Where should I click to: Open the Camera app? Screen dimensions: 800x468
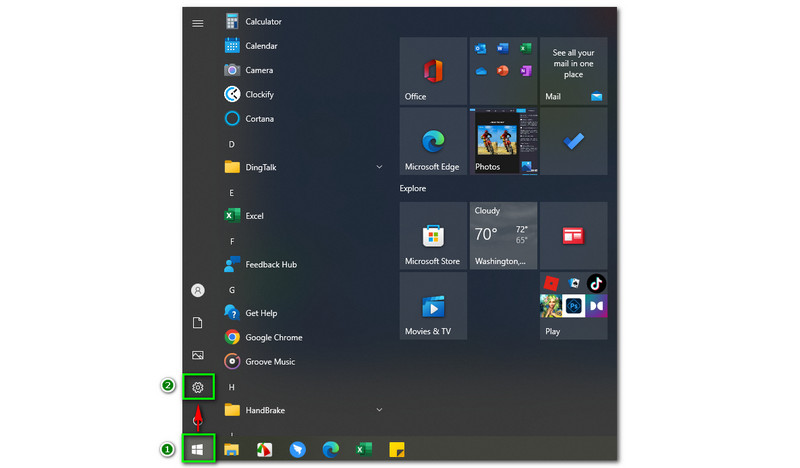[258, 70]
